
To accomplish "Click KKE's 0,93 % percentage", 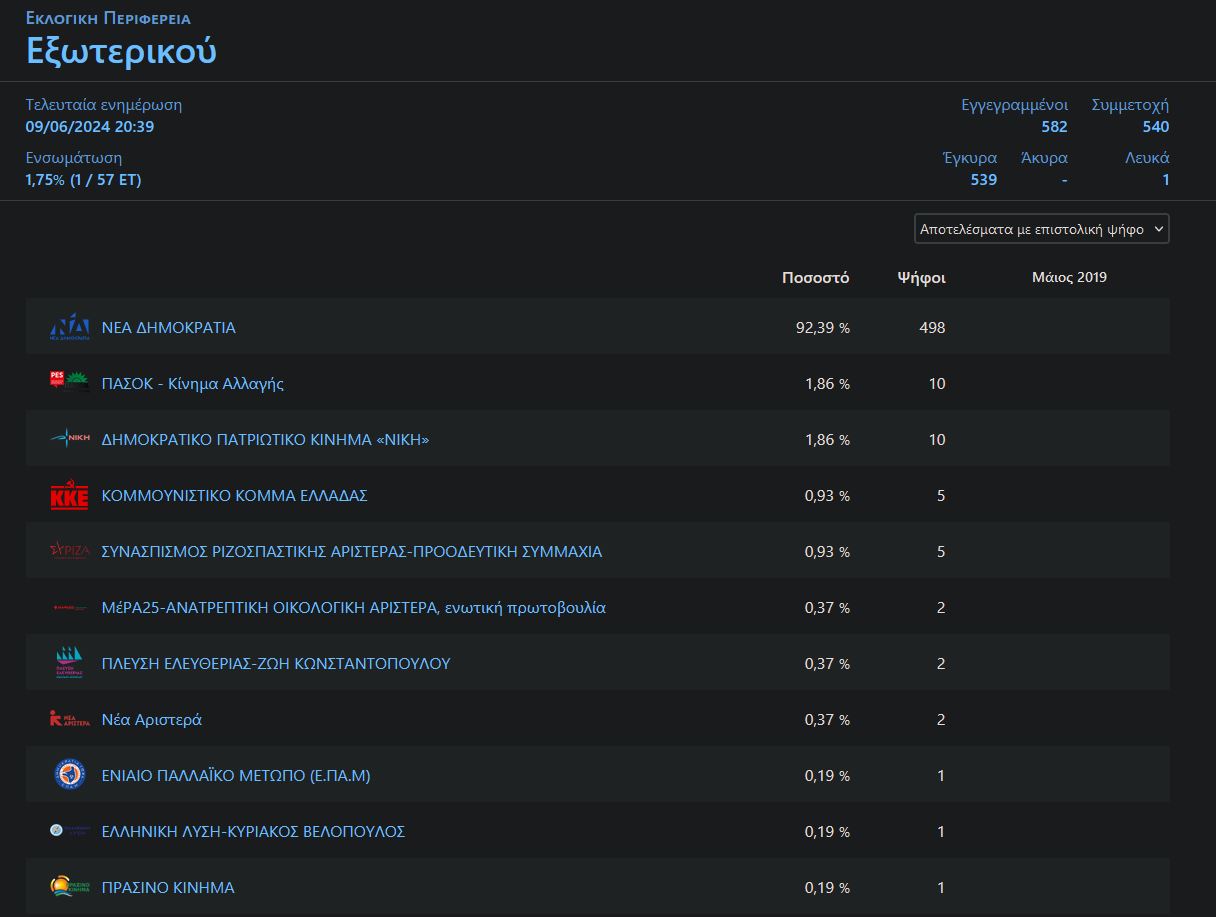I will pos(828,496).
